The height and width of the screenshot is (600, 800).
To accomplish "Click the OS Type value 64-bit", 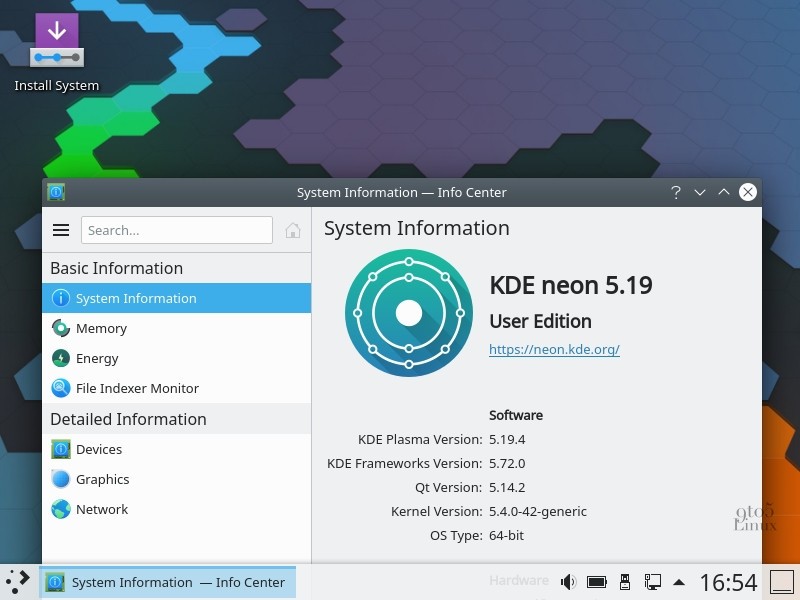I will pos(506,535).
